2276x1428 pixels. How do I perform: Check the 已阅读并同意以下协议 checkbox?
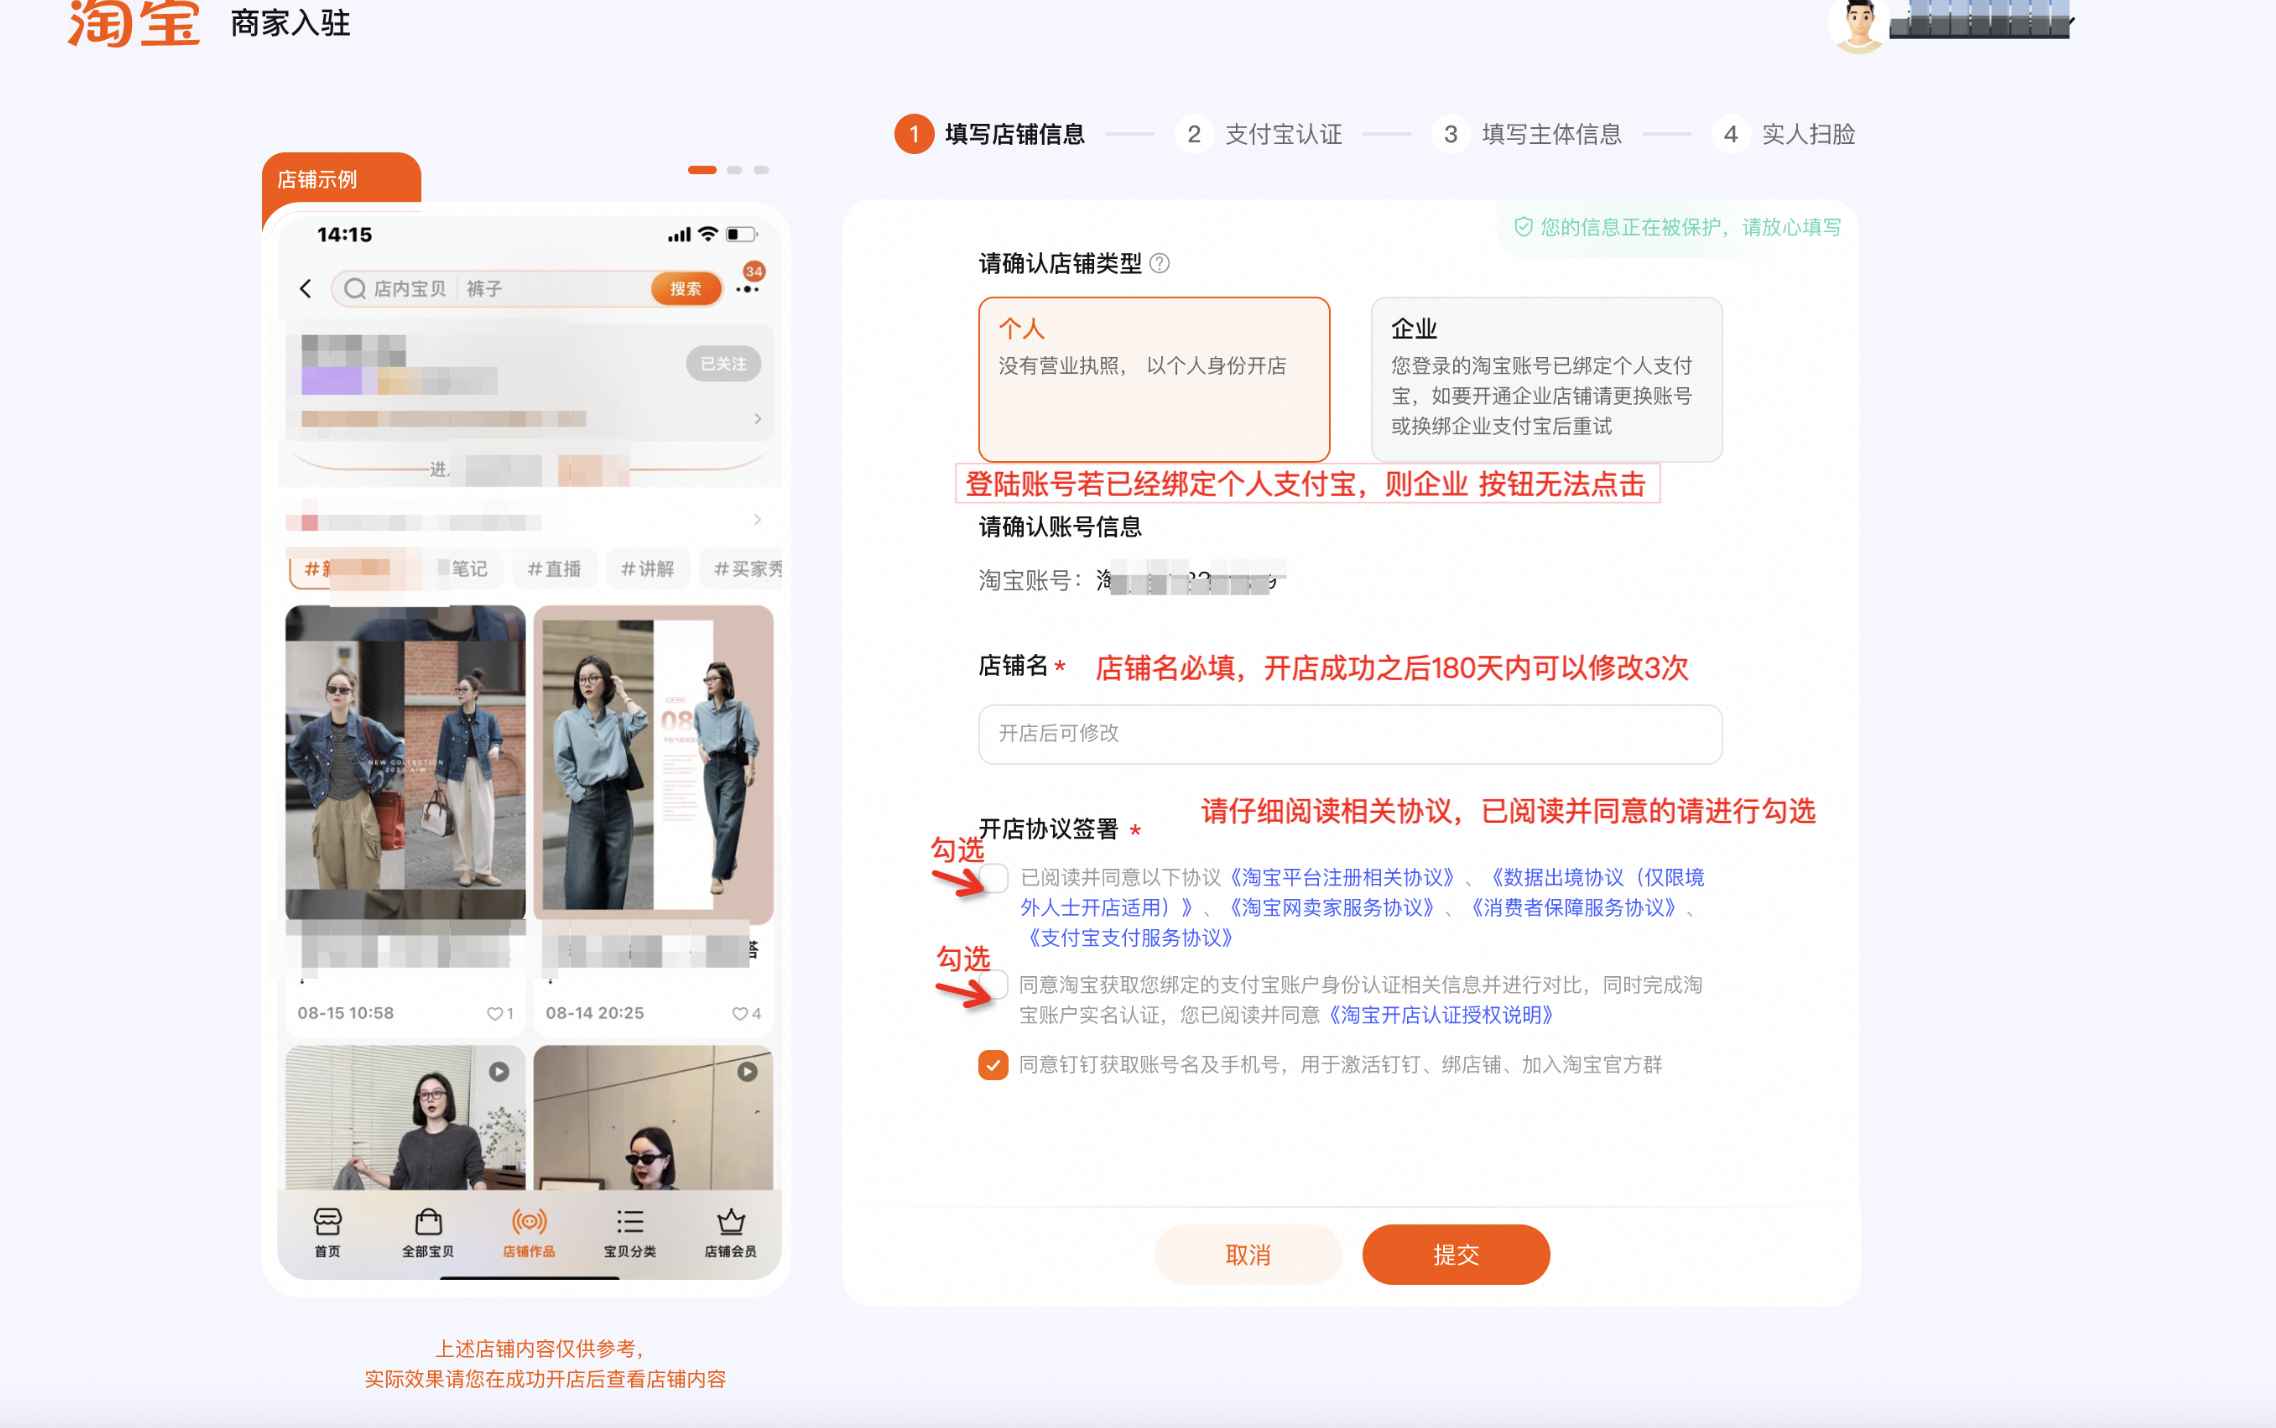(995, 878)
